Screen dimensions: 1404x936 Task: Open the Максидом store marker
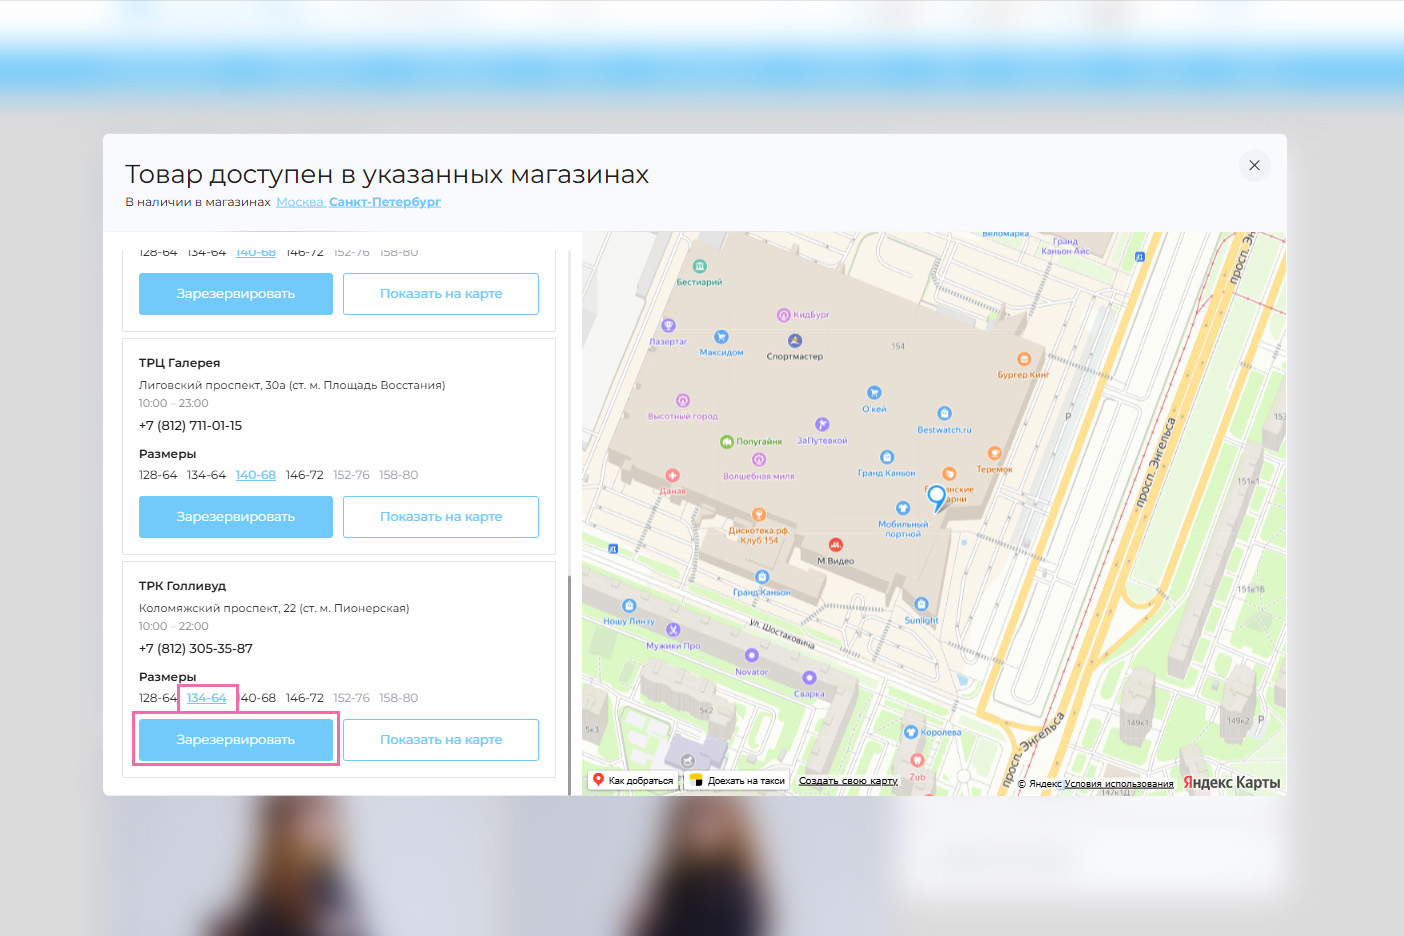pos(721,337)
